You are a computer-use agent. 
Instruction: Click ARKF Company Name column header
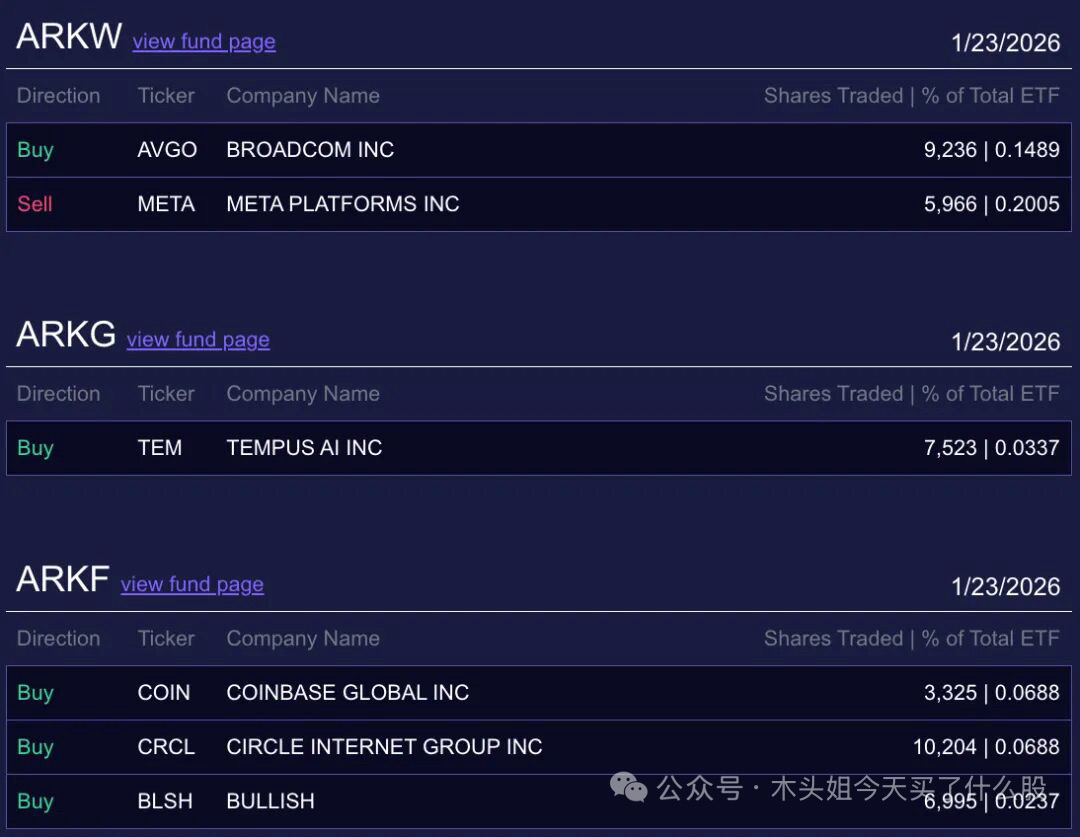[x=303, y=639]
